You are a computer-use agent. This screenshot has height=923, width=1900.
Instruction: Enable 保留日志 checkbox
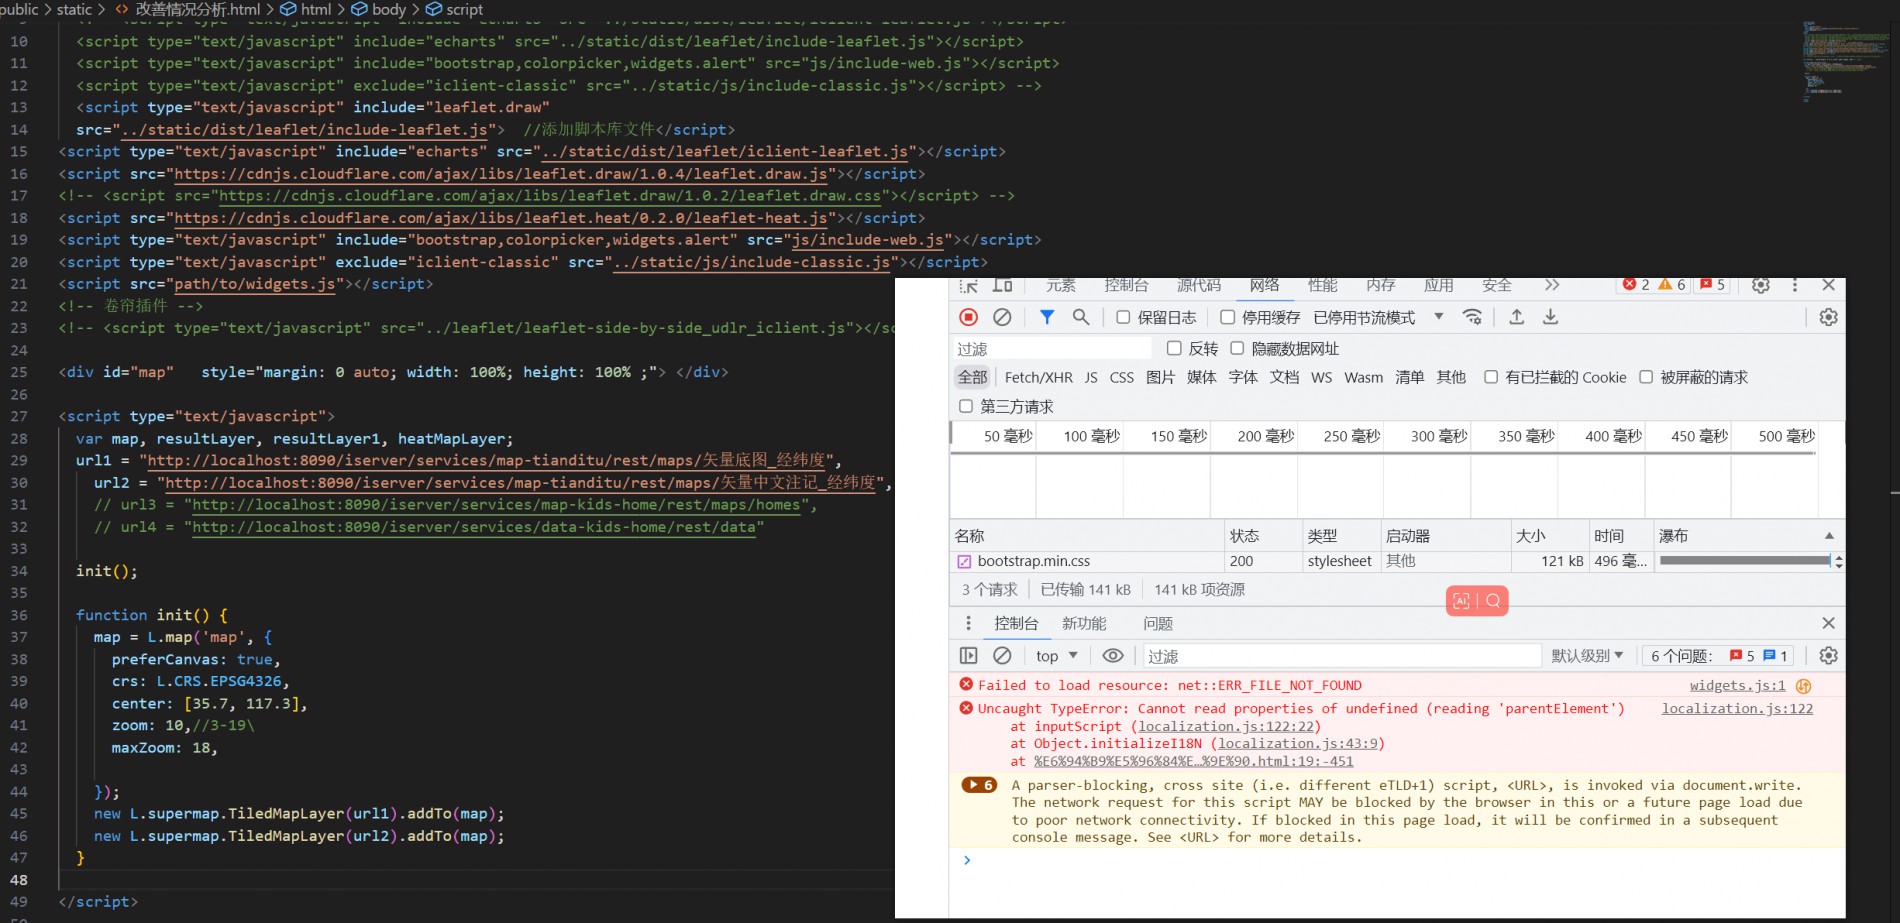click(x=1123, y=317)
